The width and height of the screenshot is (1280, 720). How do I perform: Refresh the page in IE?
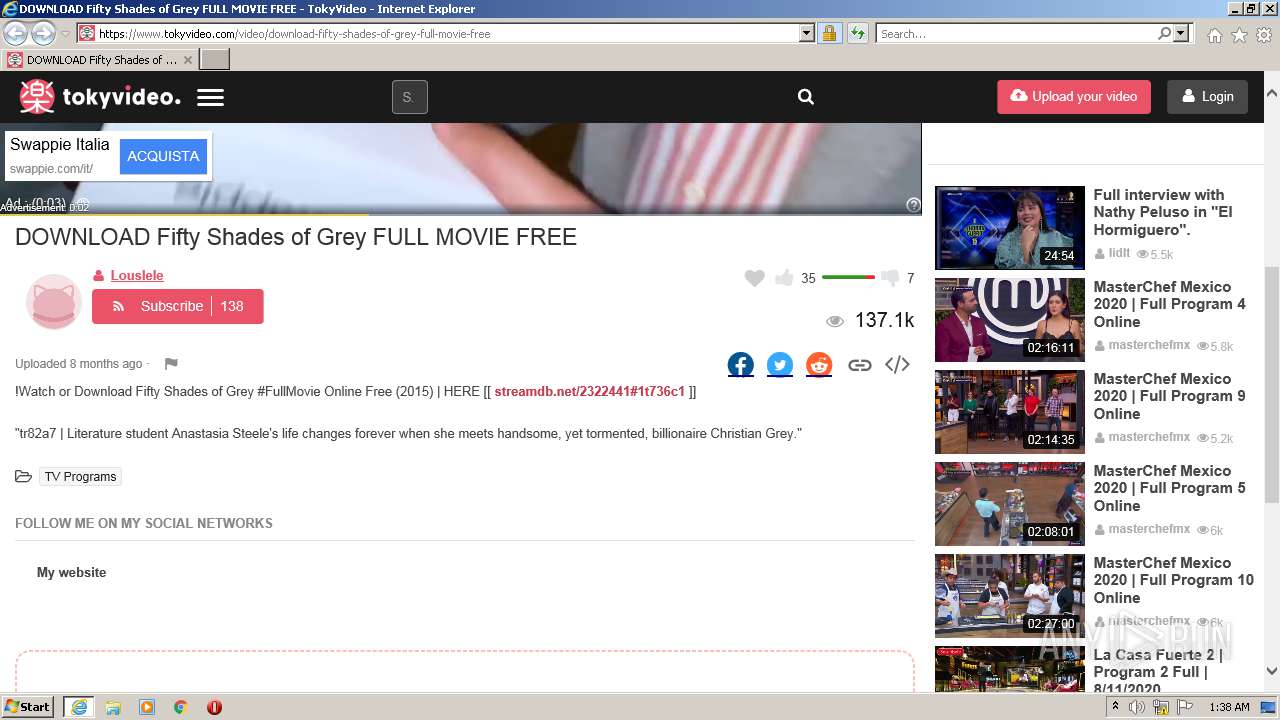[x=858, y=33]
